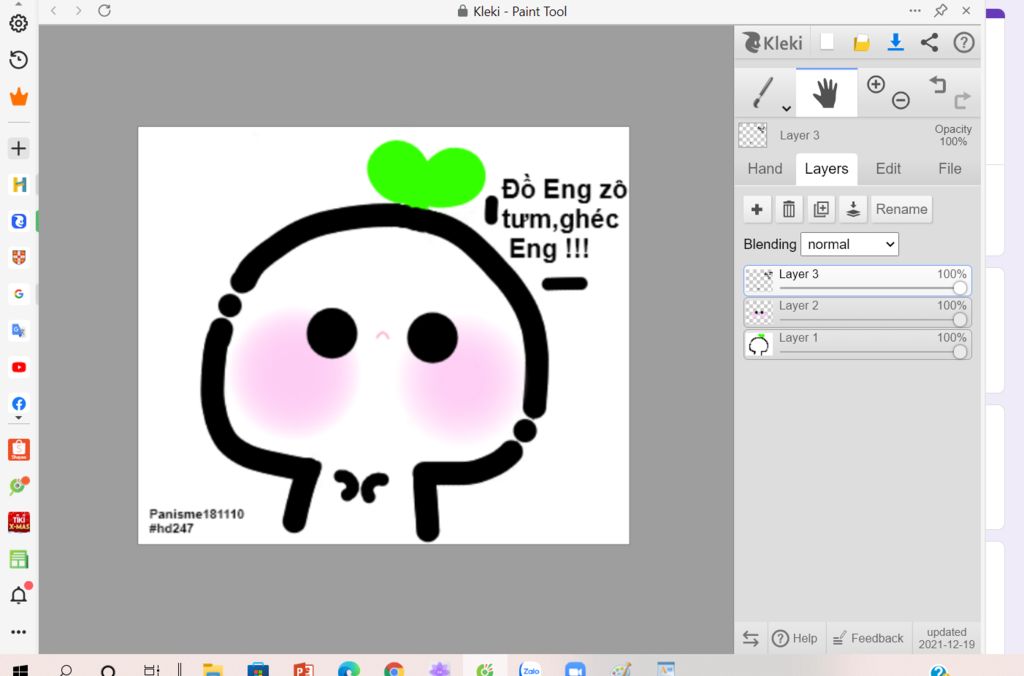Open Google Chrome from the taskbar
This screenshot has height=676, width=1024.
click(x=394, y=670)
